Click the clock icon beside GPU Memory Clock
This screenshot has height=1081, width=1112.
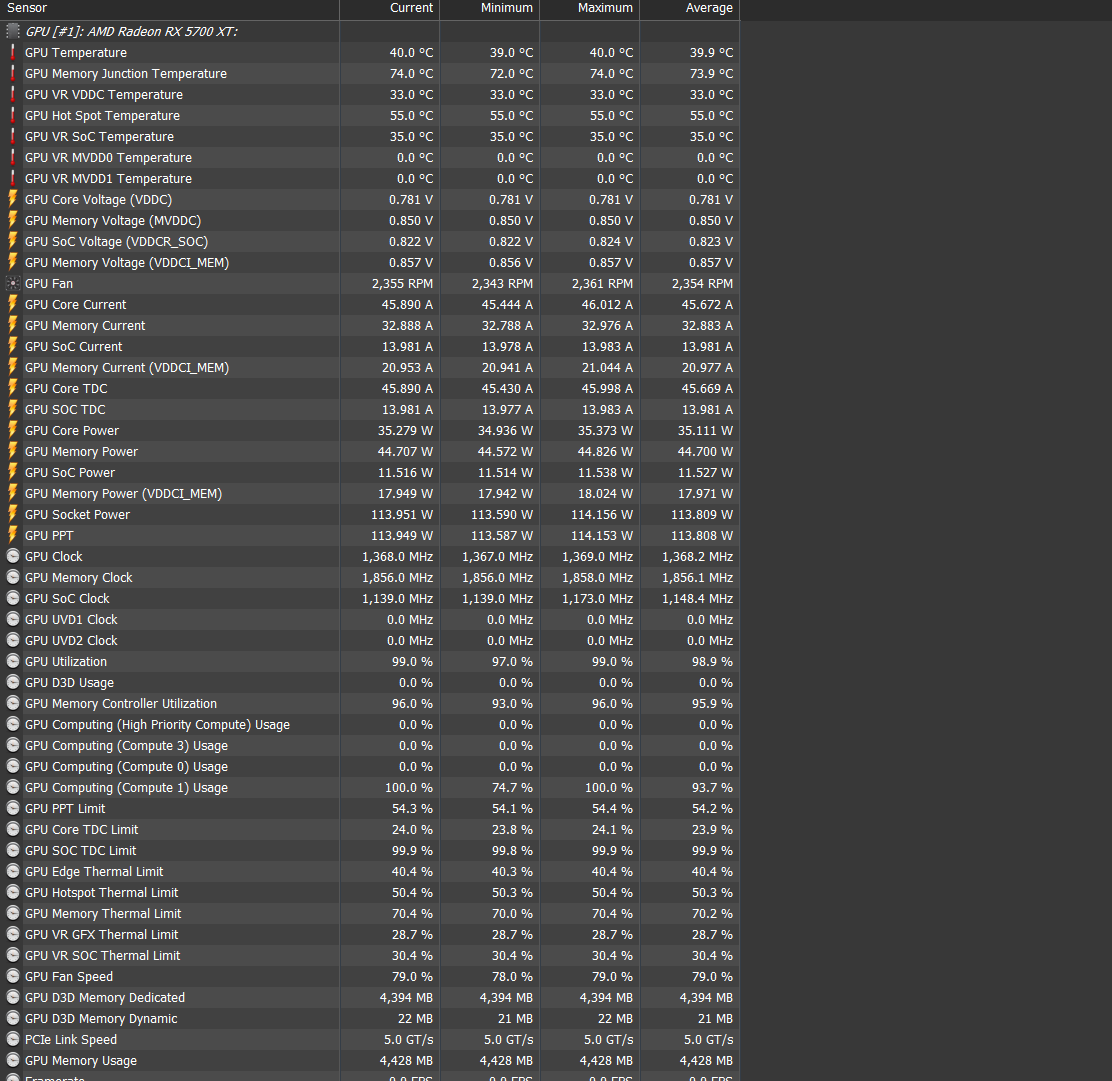tap(13, 577)
